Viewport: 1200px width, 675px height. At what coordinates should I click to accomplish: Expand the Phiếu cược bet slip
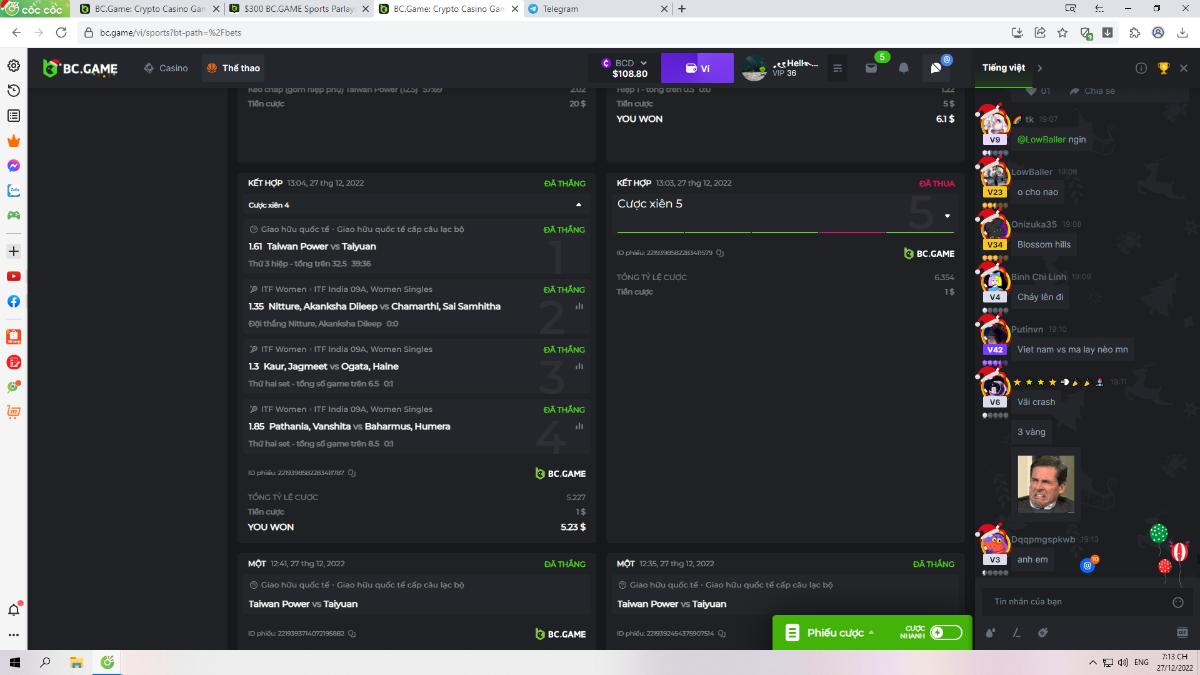pyautogui.click(x=834, y=632)
